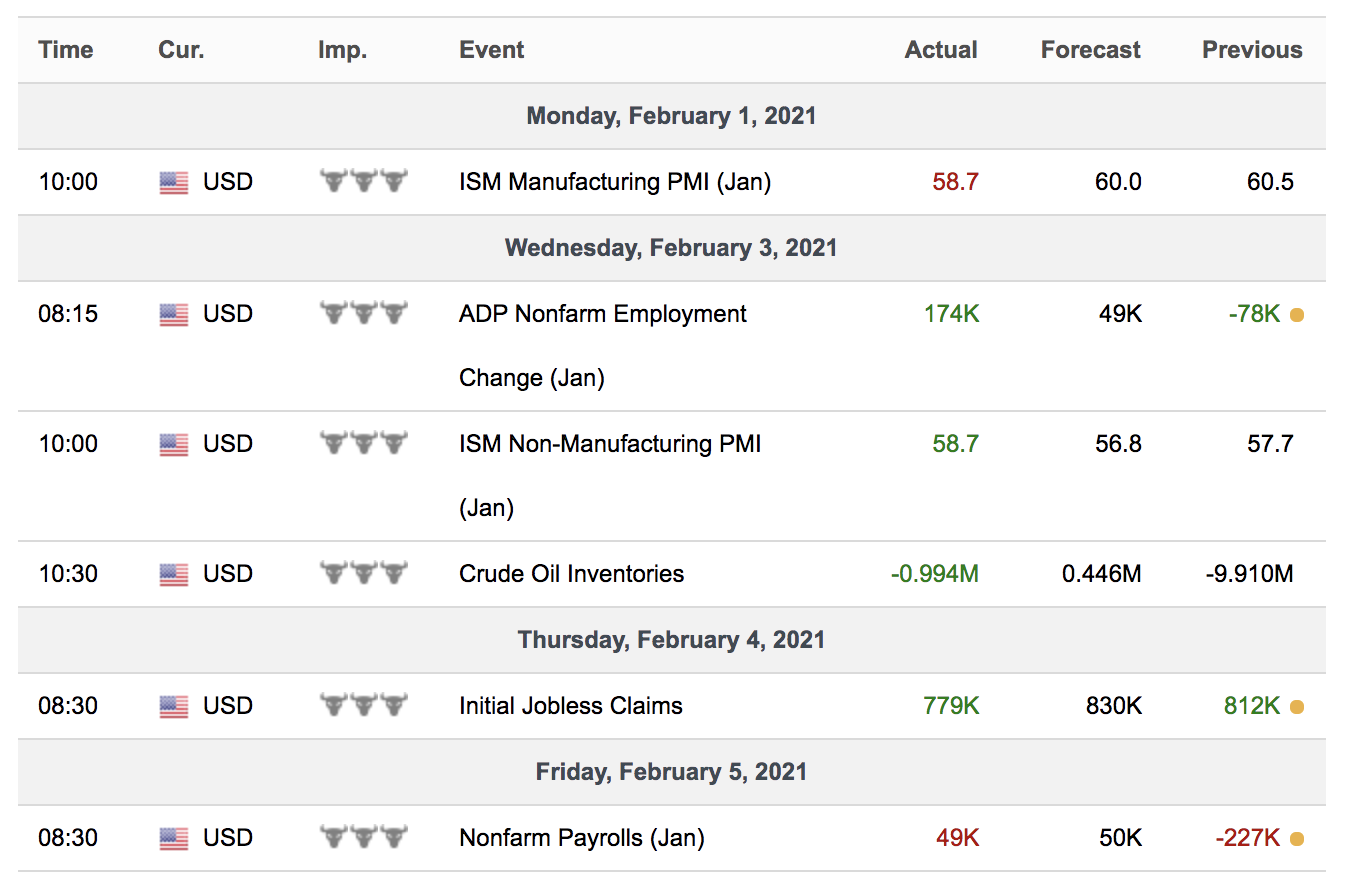Click the bull icons next to Crude Oil Inventories

coord(363,573)
